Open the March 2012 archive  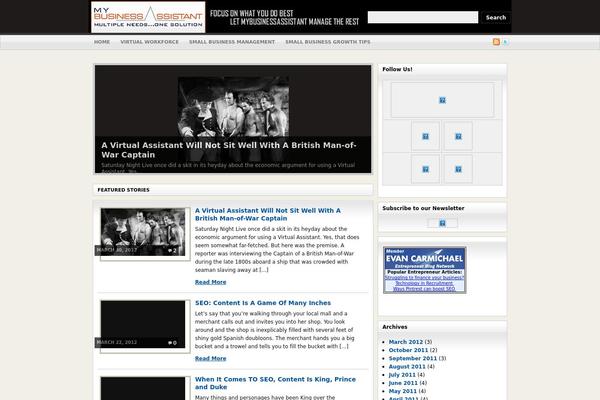(406, 342)
